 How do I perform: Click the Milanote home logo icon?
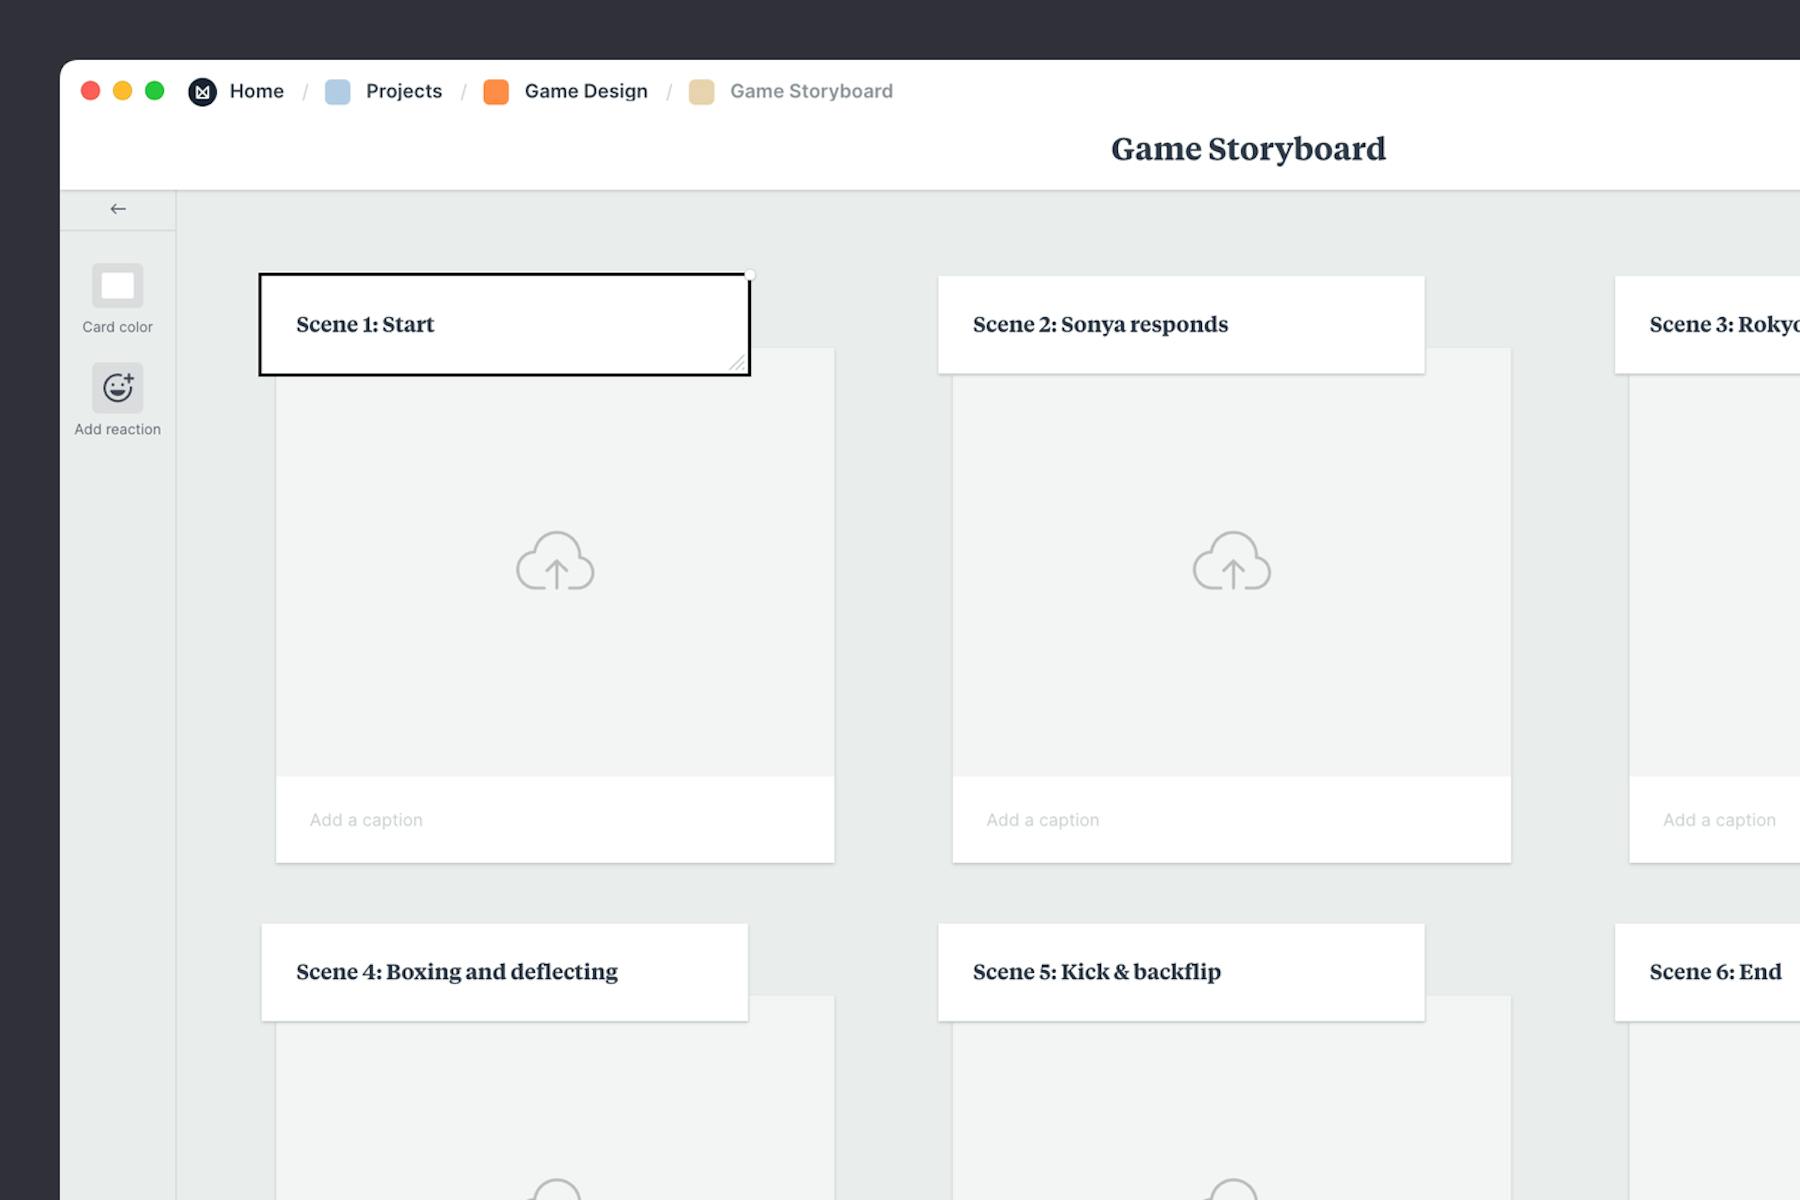click(203, 91)
